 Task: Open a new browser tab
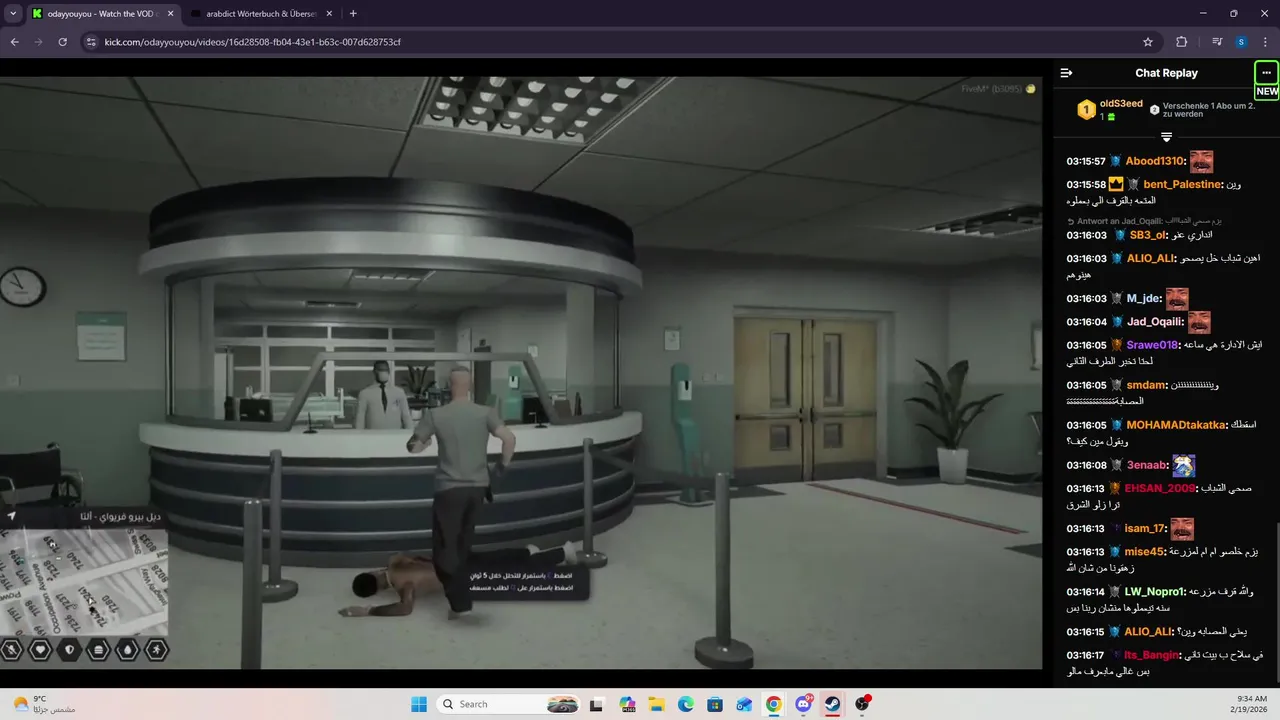click(353, 14)
